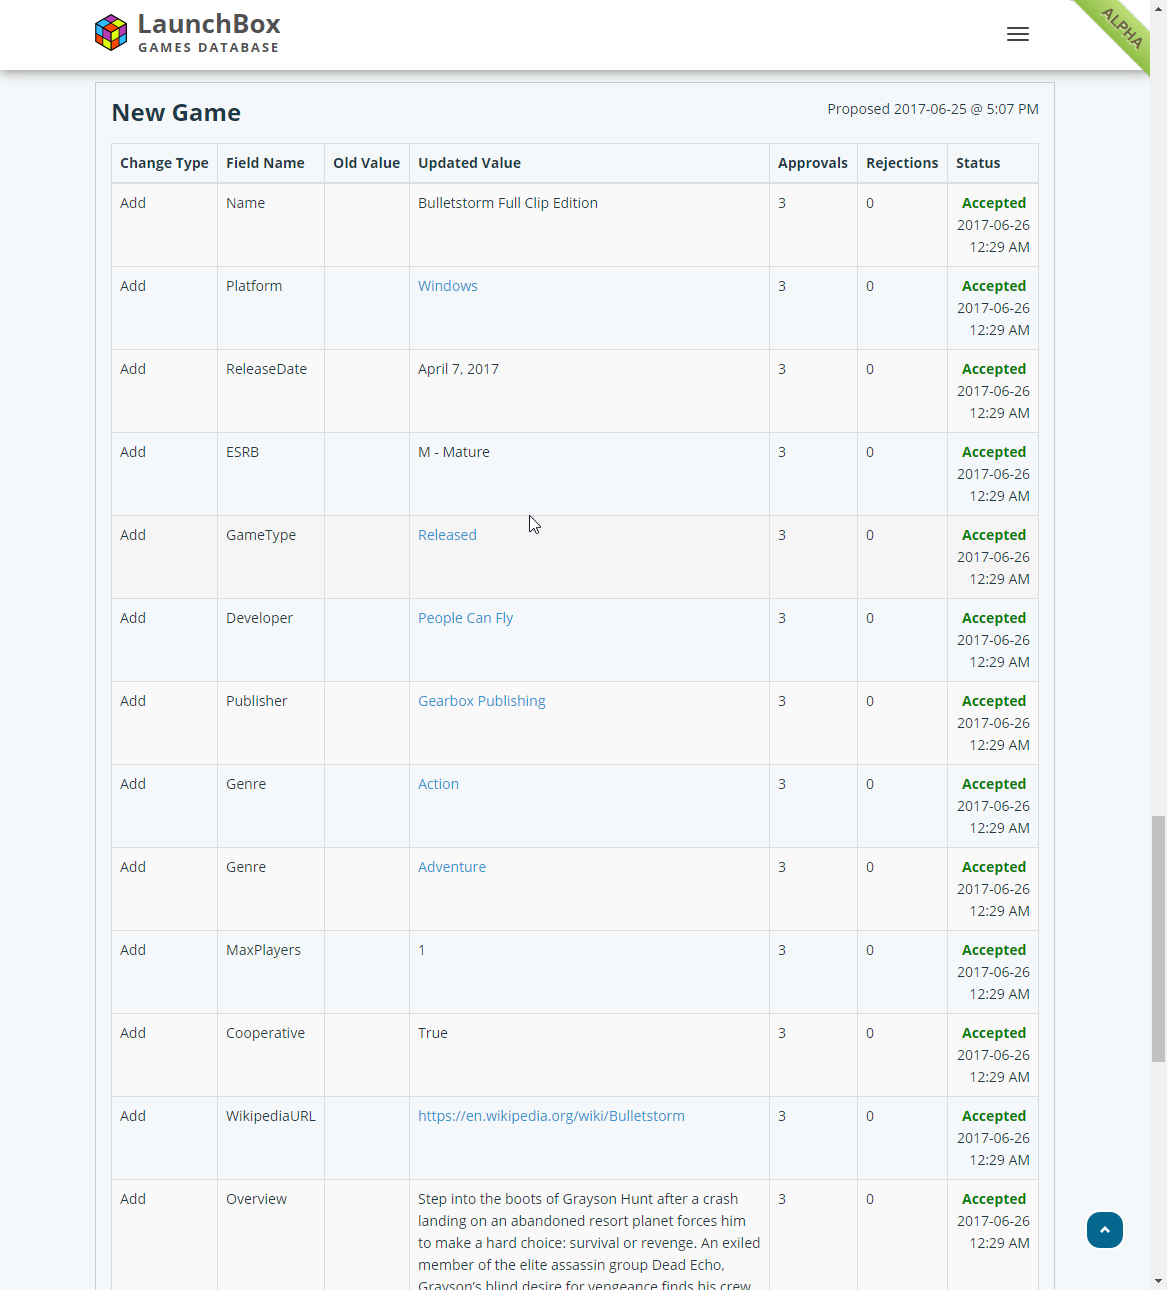1167x1290 pixels.
Task: Click the Add change type in the Publisher row
Action: (x=133, y=701)
